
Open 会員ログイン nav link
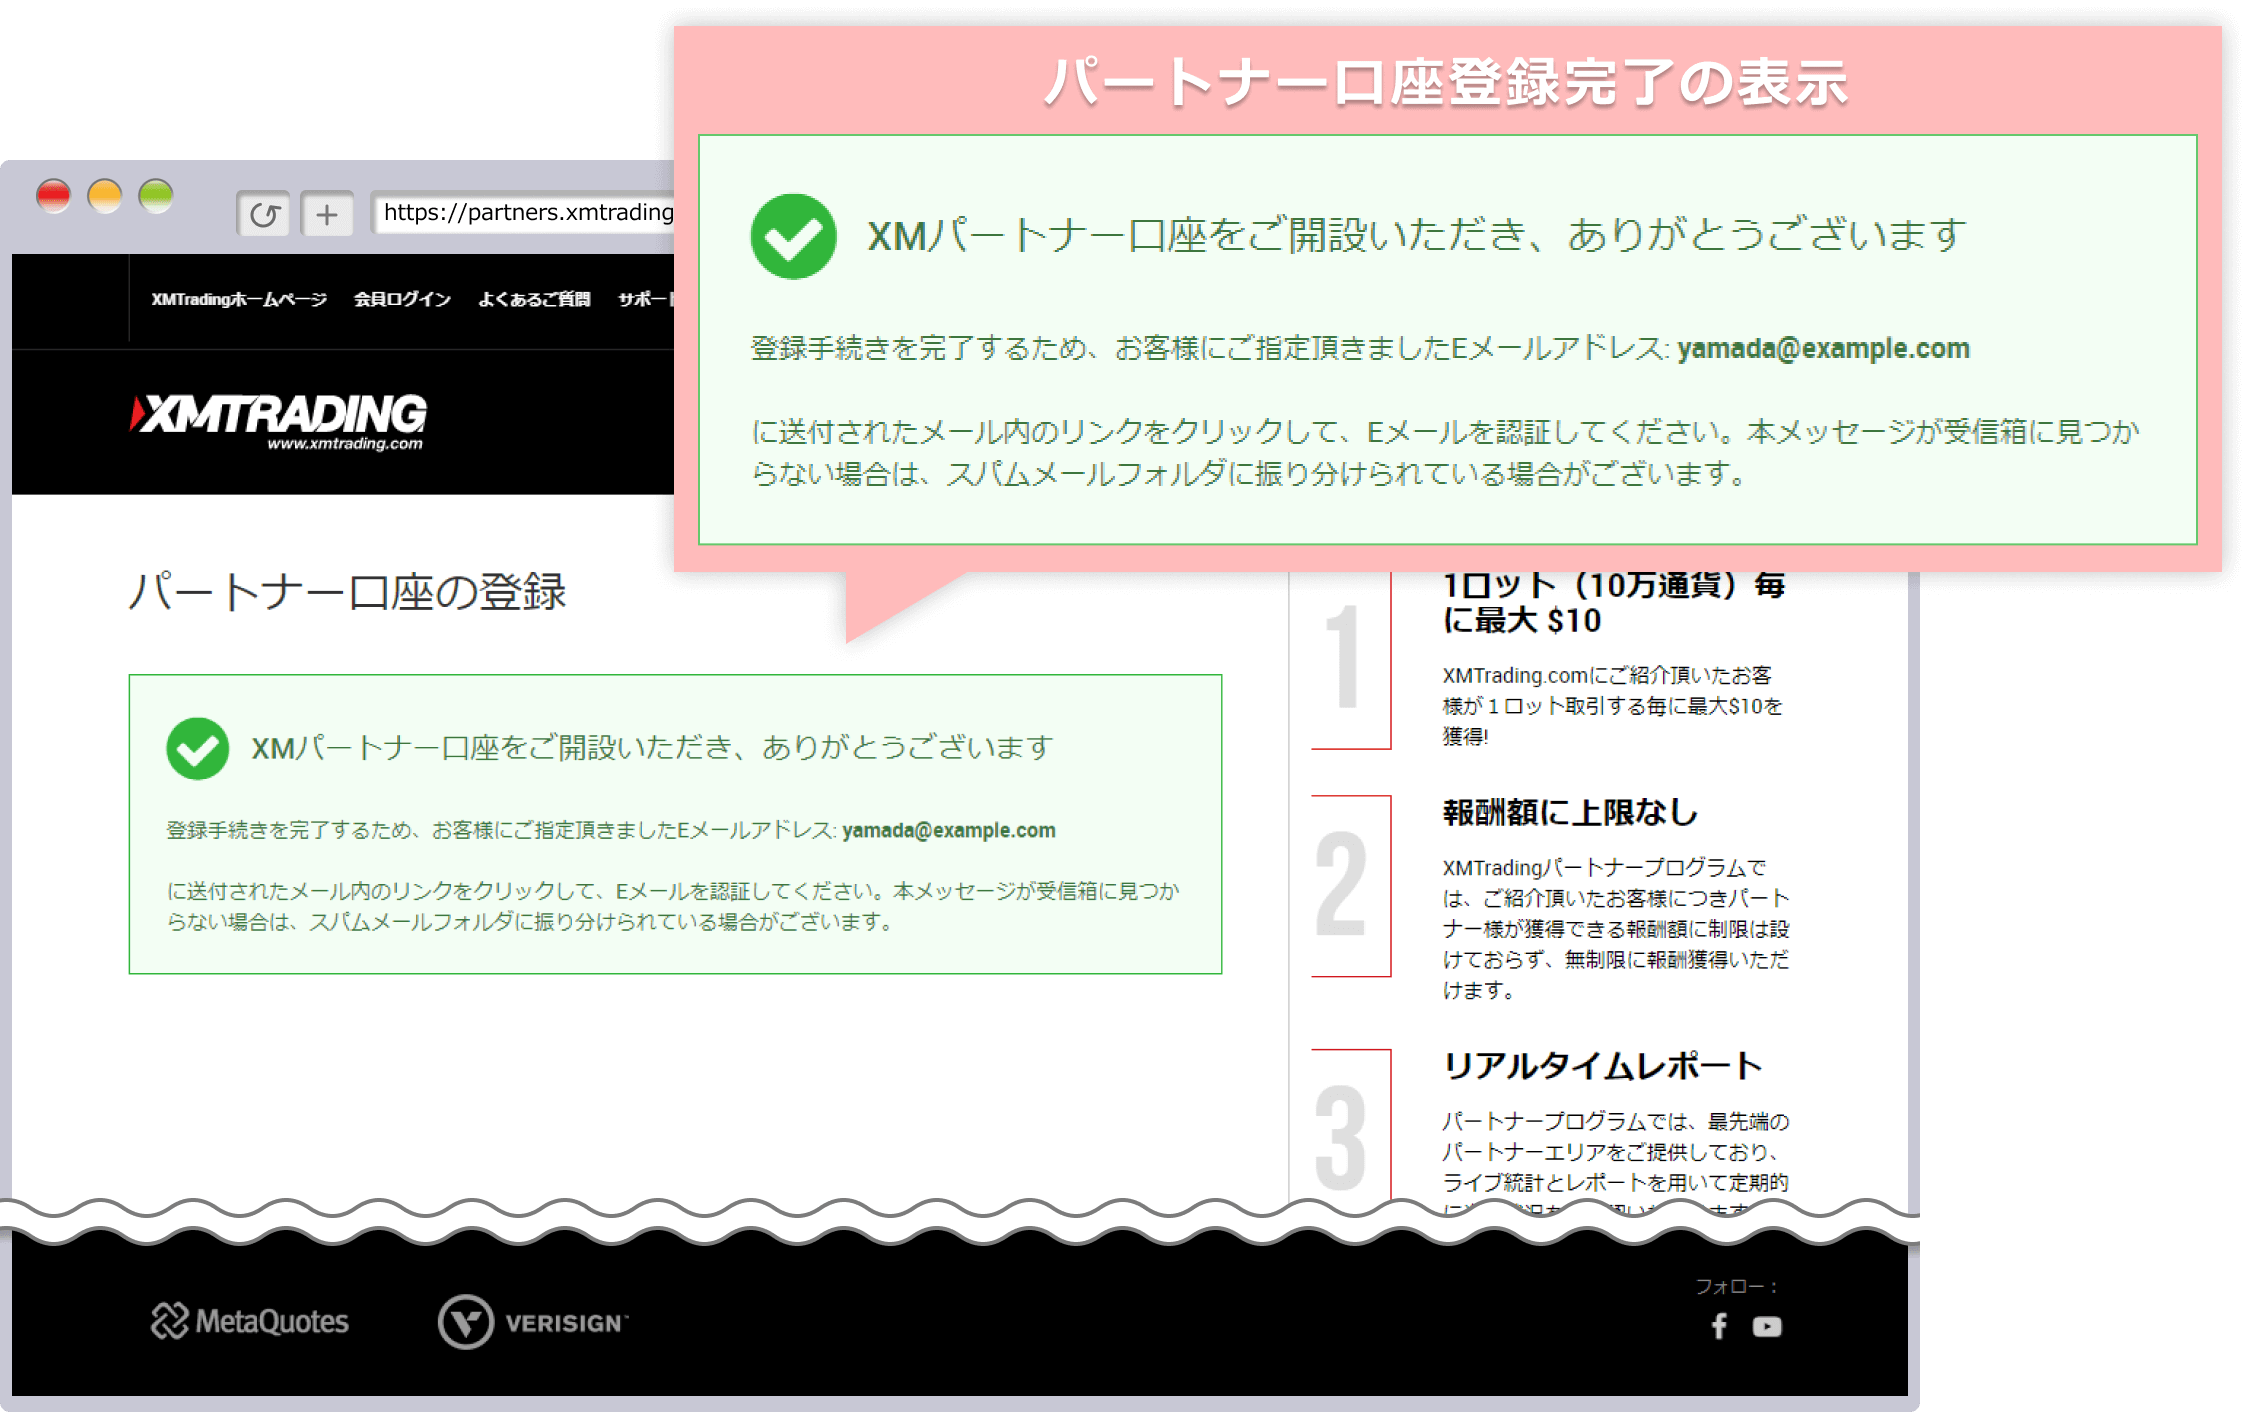[x=402, y=299]
